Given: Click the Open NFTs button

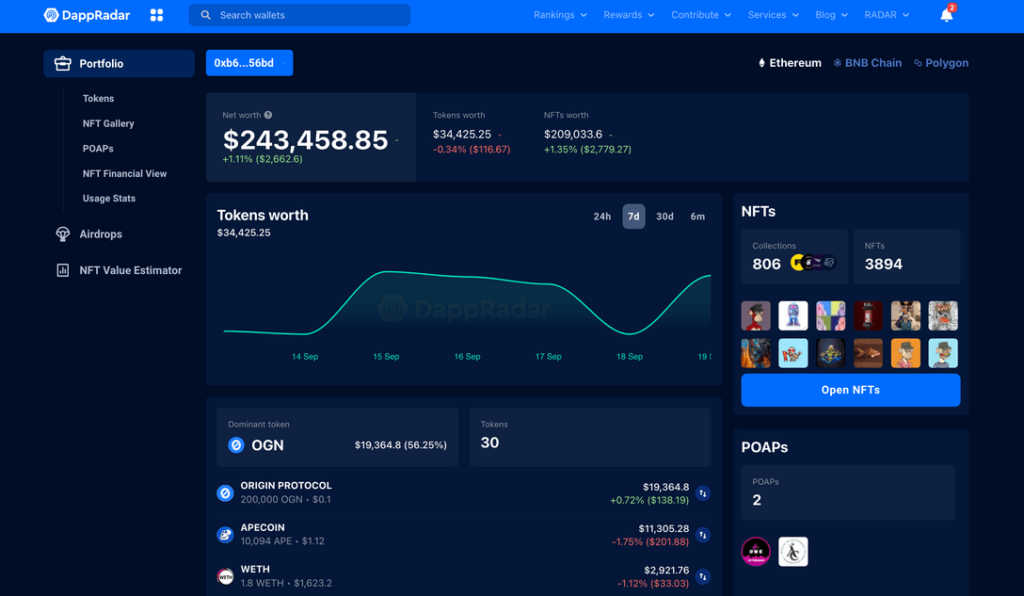Looking at the screenshot, I should tap(850, 390).
